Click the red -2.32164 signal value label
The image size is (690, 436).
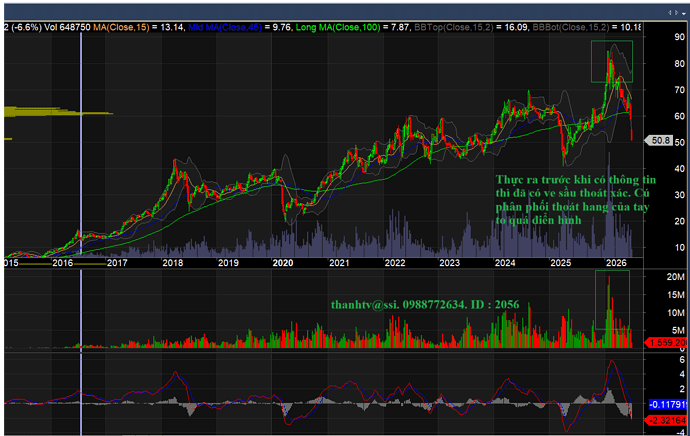pos(666,420)
